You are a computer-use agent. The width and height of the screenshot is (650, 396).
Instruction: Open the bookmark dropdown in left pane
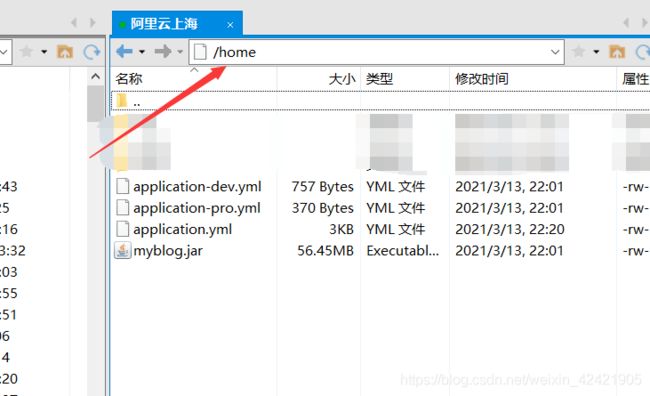(44, 52)
